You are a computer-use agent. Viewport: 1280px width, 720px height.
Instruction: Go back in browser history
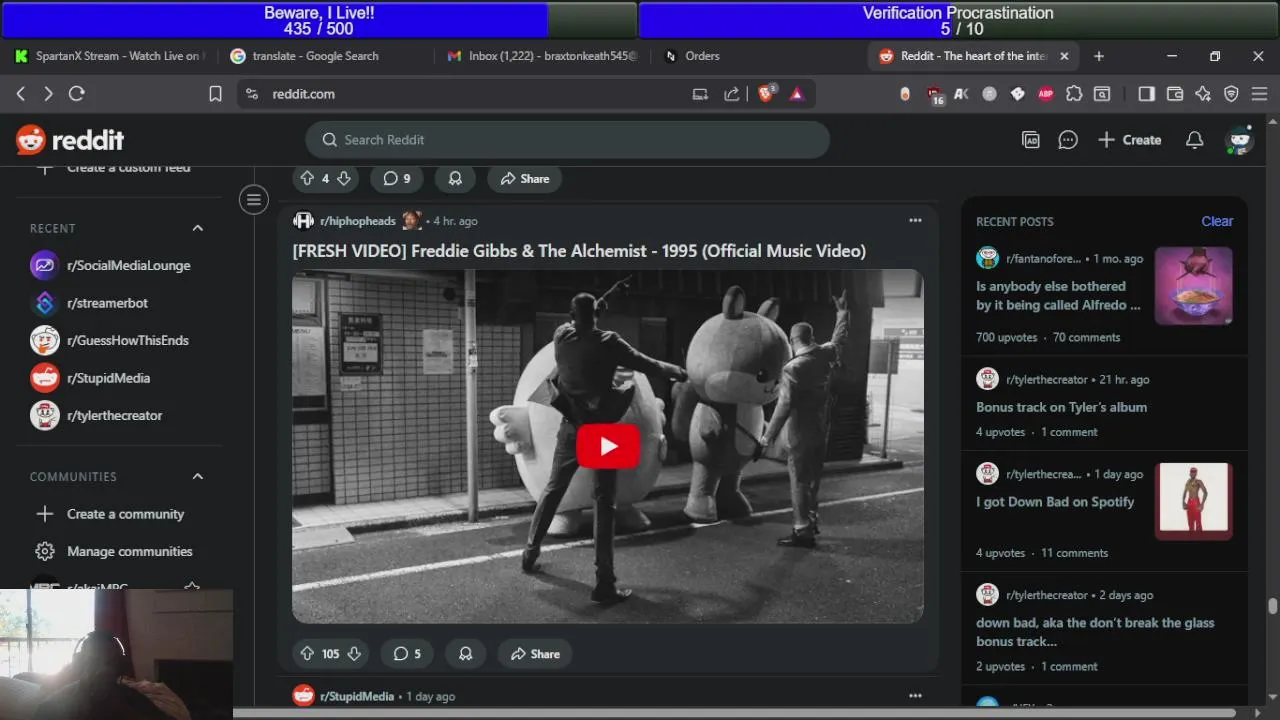click(x=20, y=94)
